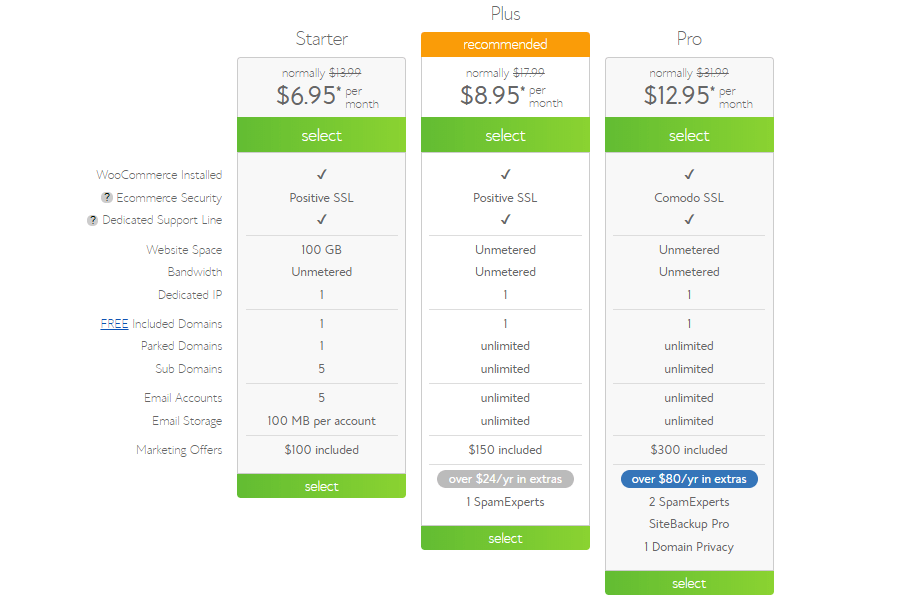
Task: Open the FREE included domains link
Action: (114, 324)
